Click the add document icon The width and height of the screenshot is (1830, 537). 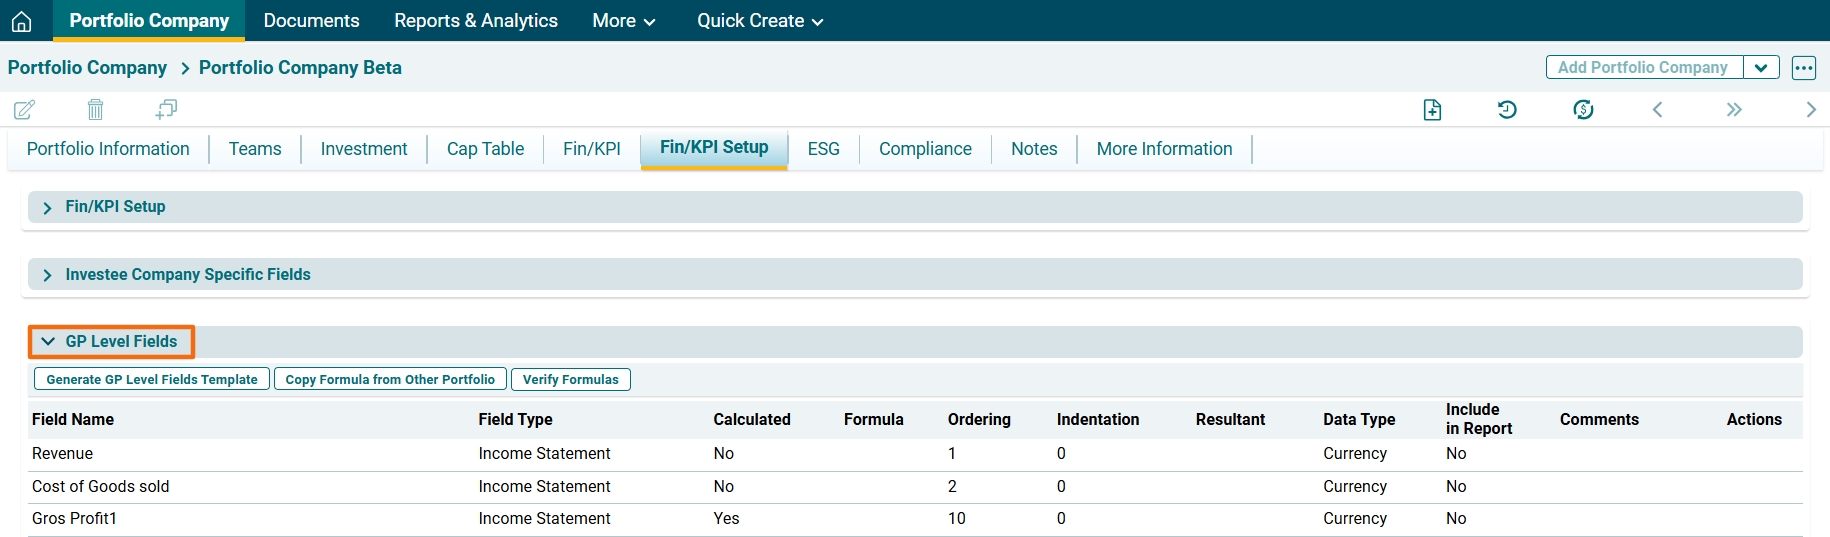pos(1432,109)
